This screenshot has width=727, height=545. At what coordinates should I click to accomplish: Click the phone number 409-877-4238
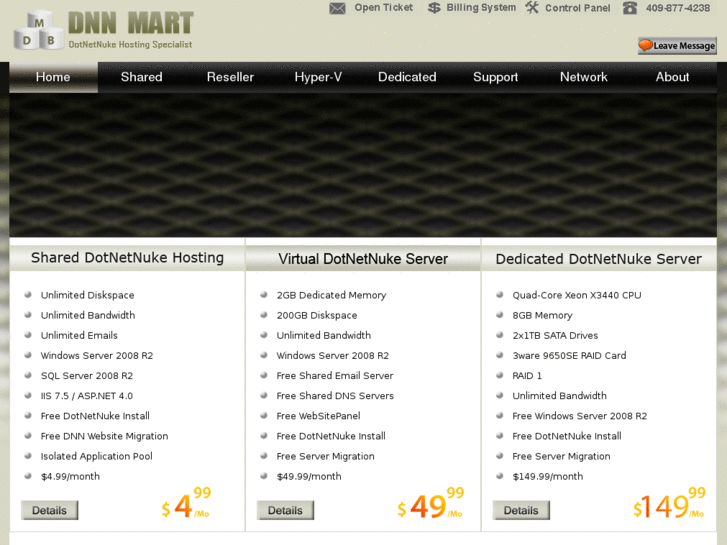click(x=678, y=8)
